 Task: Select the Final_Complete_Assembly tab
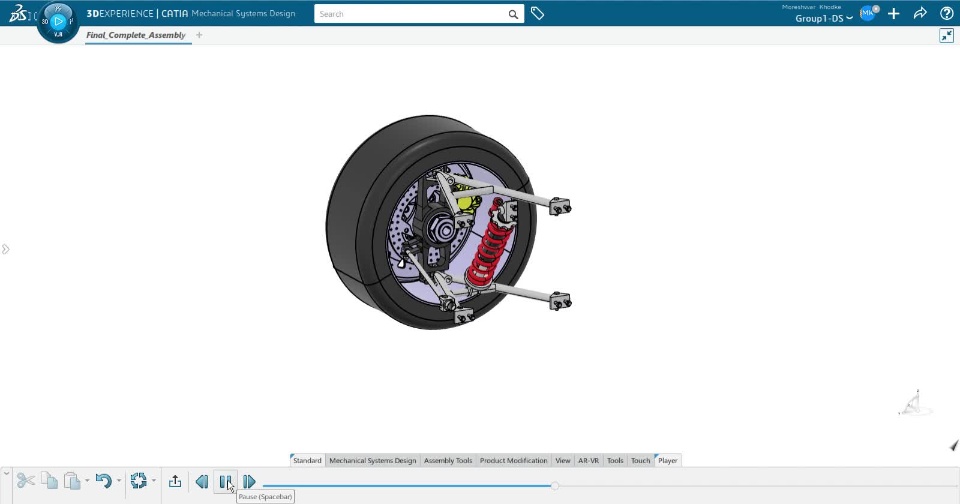[x=136, y=35]
